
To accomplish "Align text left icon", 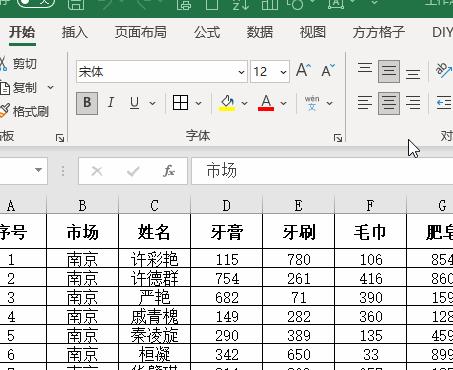I will click(x=365, y=103).
